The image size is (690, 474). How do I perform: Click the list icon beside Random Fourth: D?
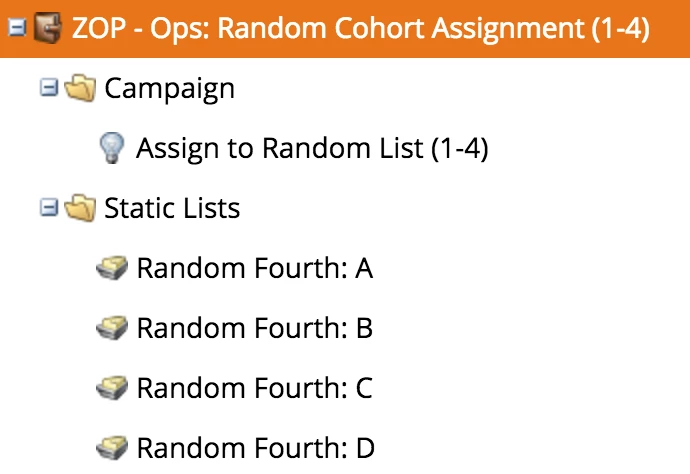coord(112,447)
